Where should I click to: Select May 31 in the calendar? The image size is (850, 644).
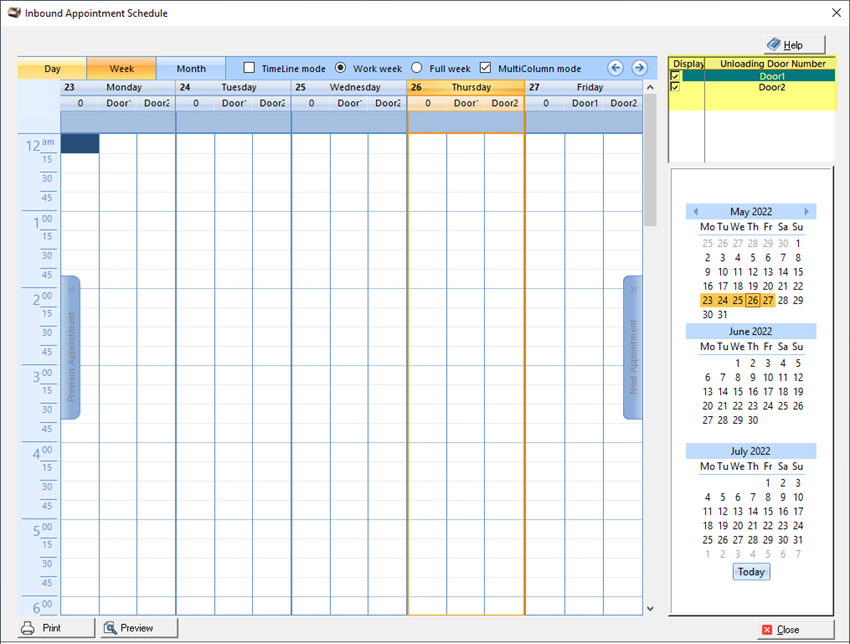[x=723, y=314]
